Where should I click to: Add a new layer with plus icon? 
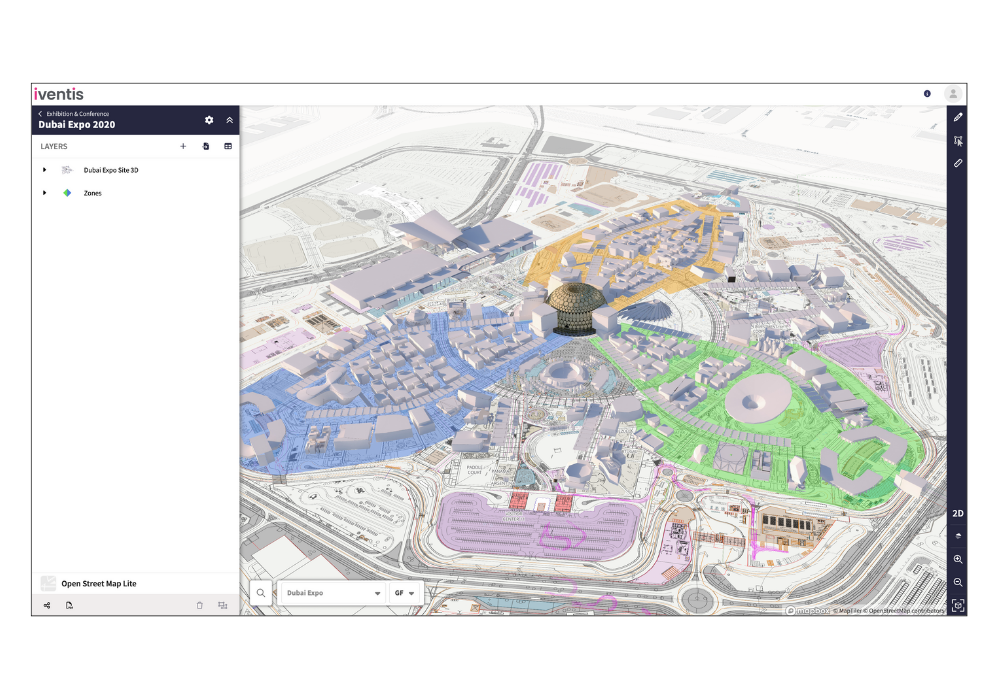tap(183, 146)
